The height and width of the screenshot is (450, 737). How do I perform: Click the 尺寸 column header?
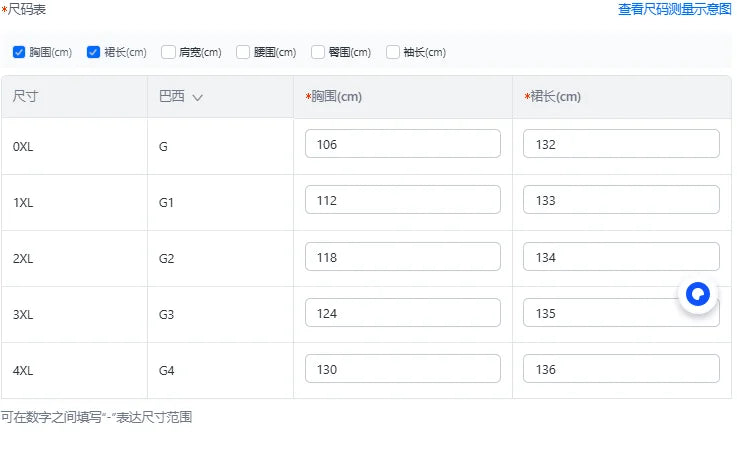[26, 97]
